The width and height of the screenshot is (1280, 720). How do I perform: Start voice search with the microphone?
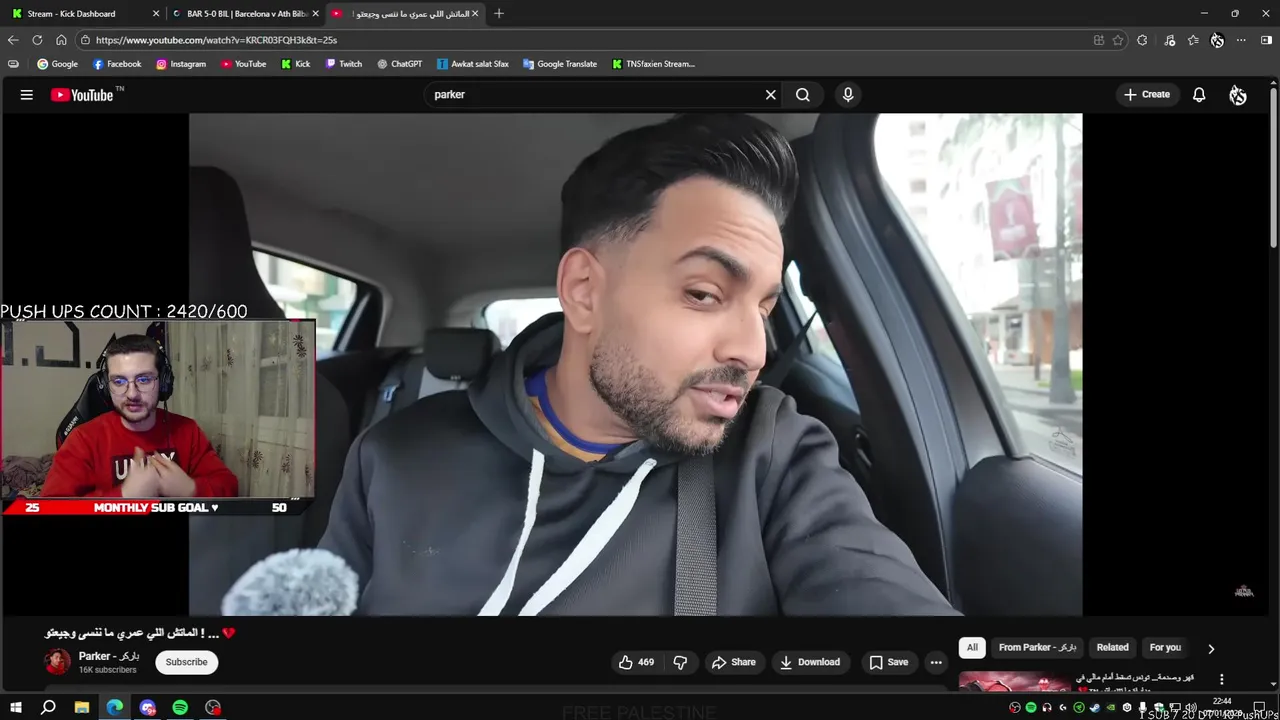pos(848,95)
